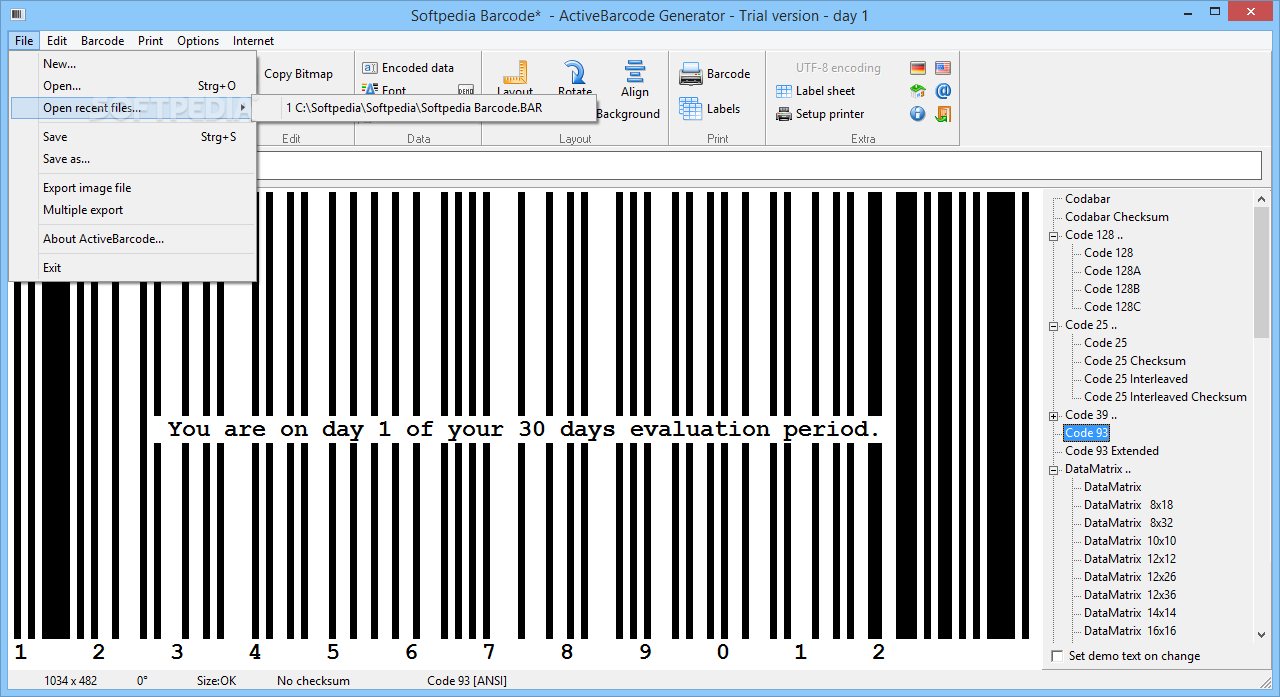Open the Options menu
The height and width of the screenshot is (697, 1280).
[198, 41]
